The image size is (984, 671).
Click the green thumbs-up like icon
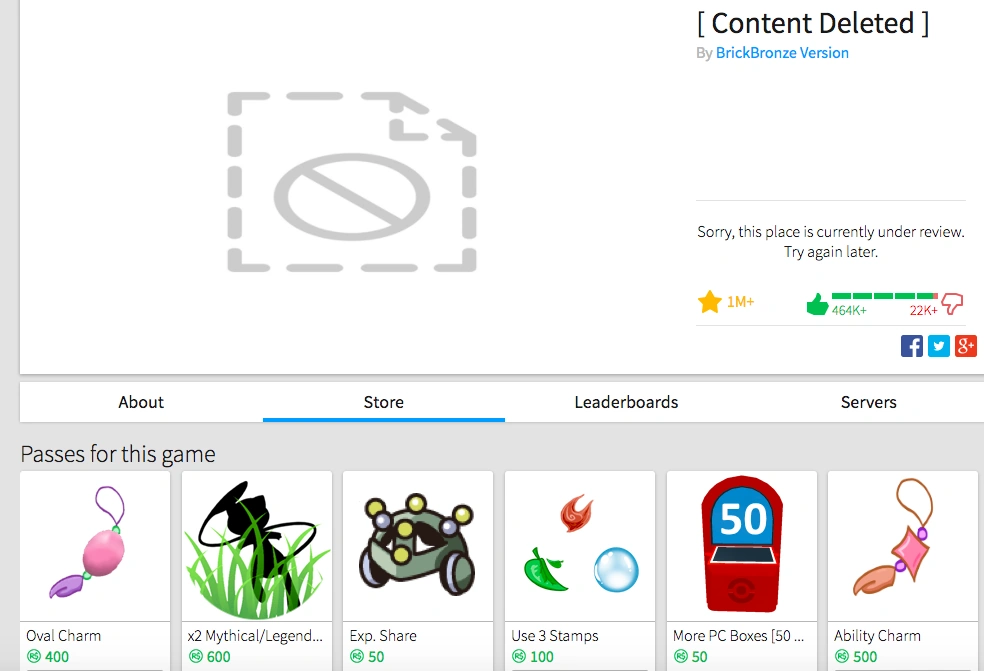point(817,304)
